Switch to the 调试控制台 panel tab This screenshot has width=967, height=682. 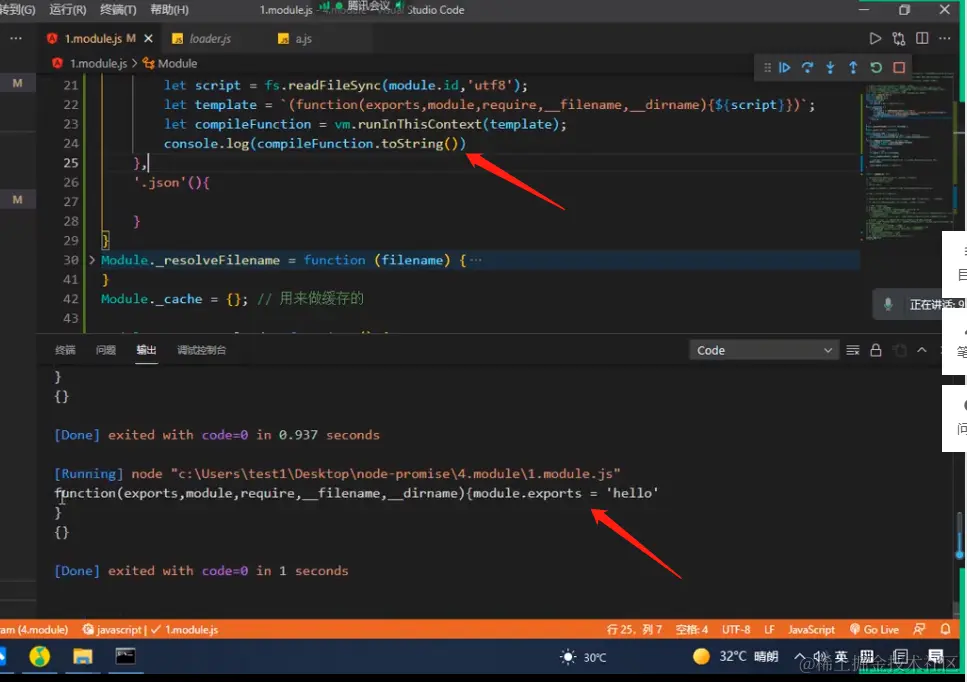(202, 350)
